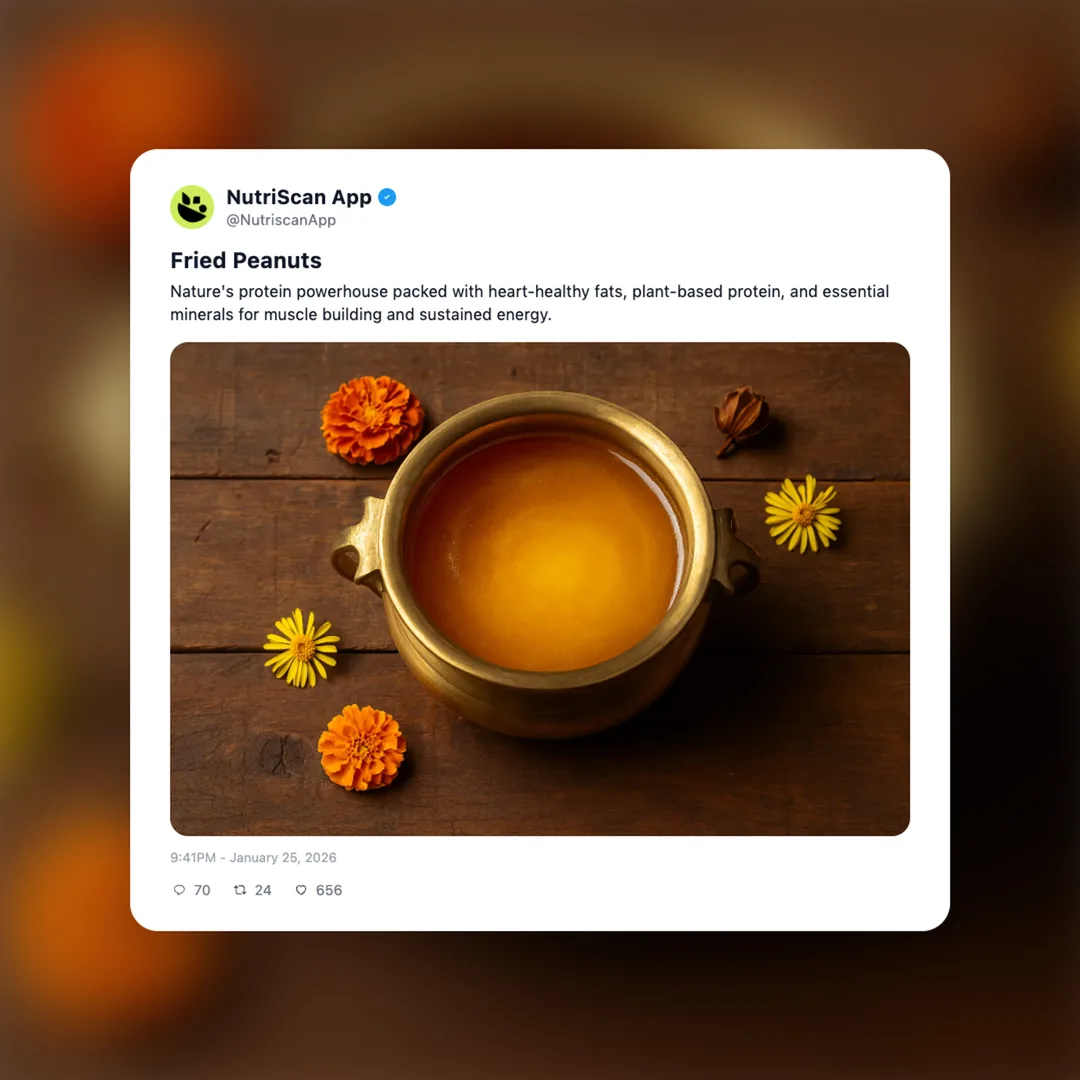Open the brass pot photo attachment
This screenshot has width=1080, height=1080.
[x=540, y=589]
